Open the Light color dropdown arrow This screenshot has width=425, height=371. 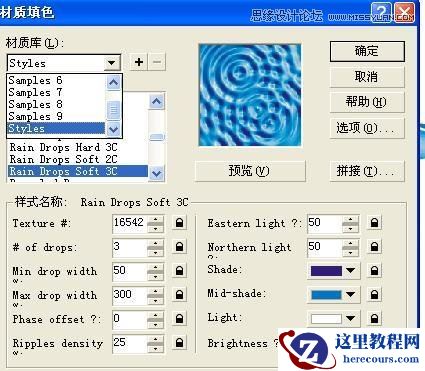[350, 319]
